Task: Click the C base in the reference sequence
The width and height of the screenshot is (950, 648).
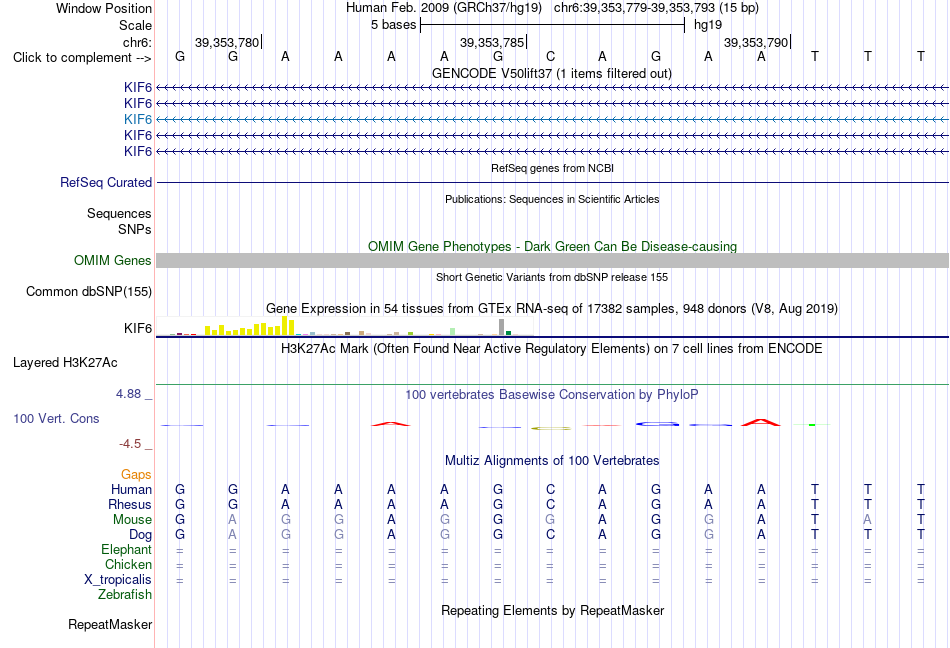Action: click(550, 57)
